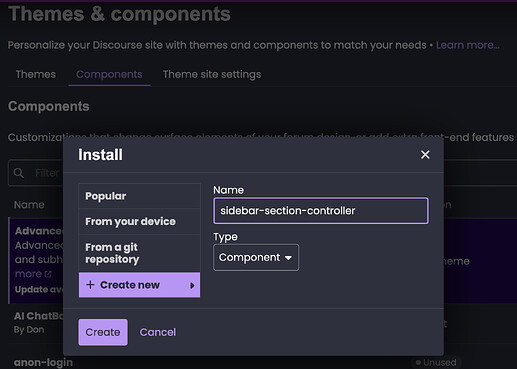Screen dimensions: 517x369
Task: Focus the Name input field
Action: coord(321,211)
